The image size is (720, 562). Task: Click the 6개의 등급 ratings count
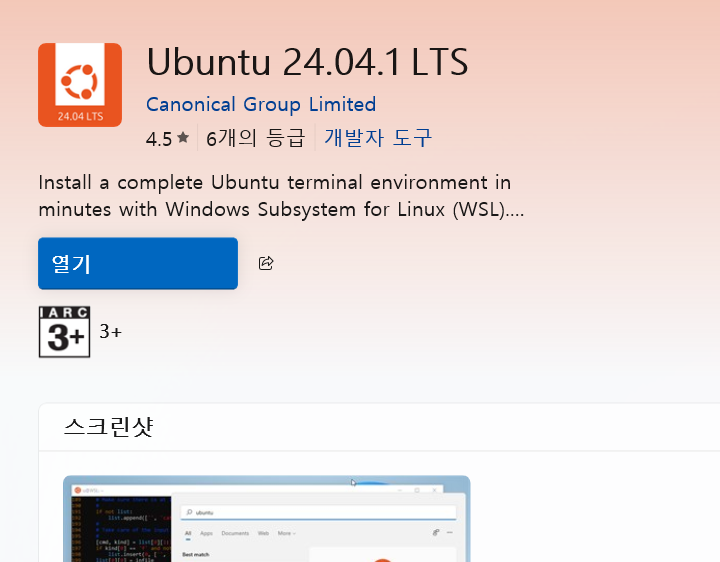[255, 138]
